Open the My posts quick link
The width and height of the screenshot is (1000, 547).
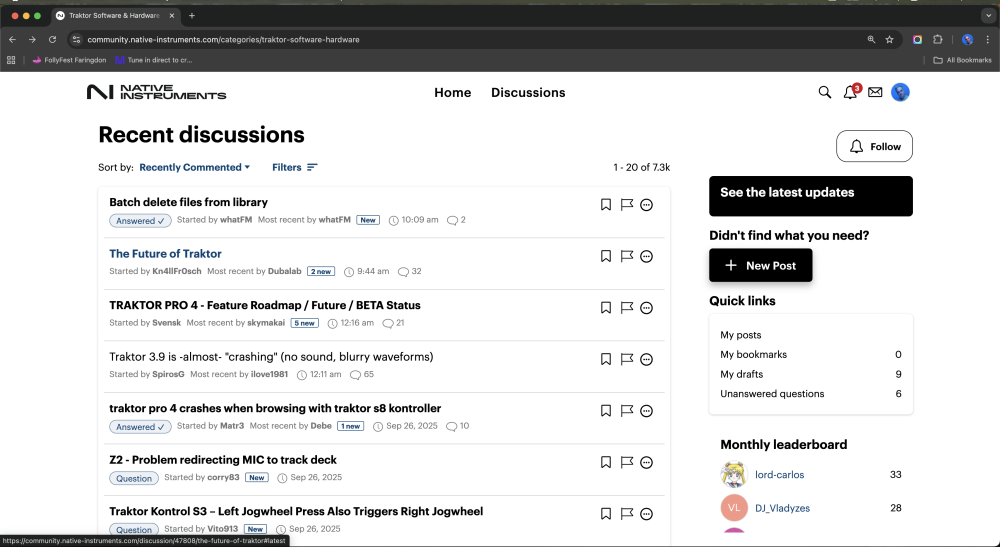click(x=740, y=335)
